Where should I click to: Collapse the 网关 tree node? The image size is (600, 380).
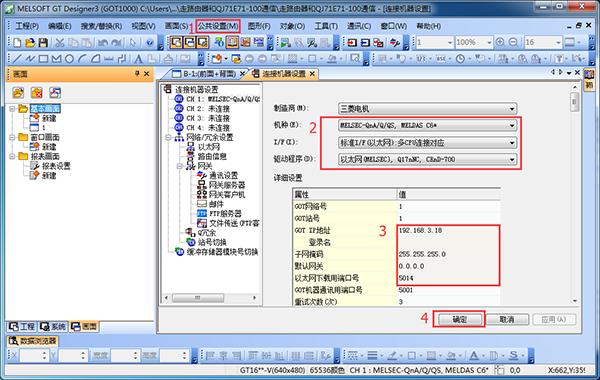pos(179,166)
